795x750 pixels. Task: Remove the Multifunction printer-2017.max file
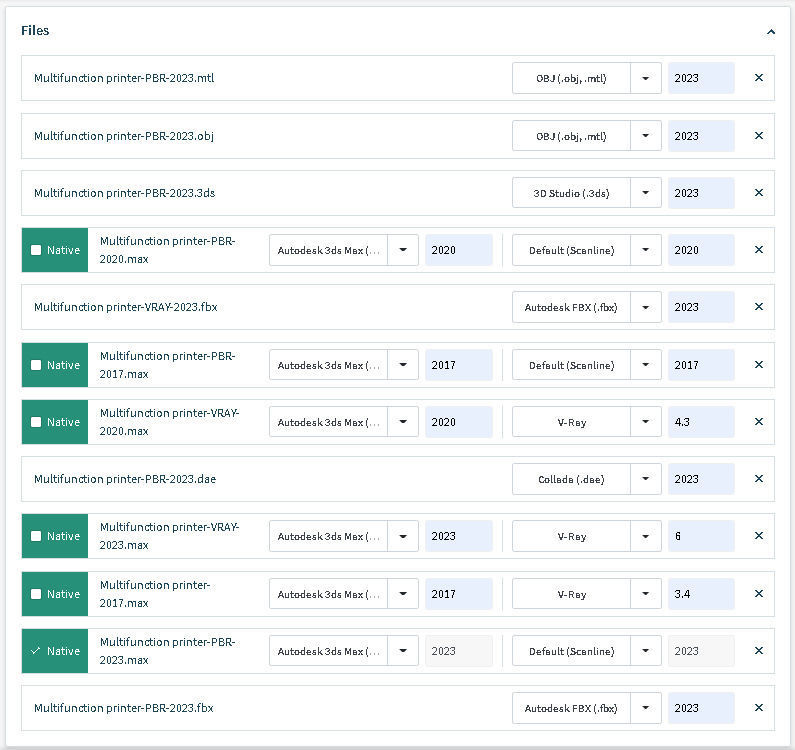759,594
